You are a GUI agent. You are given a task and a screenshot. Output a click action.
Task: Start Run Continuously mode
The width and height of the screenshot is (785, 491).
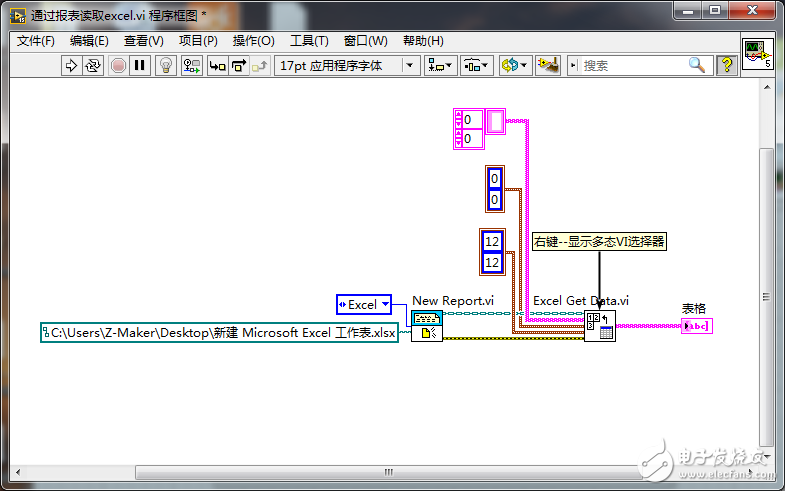93,66
